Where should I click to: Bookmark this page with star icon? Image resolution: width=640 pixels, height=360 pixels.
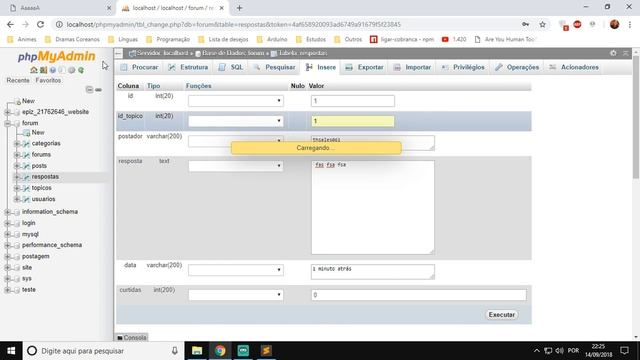tap(542, 24)
